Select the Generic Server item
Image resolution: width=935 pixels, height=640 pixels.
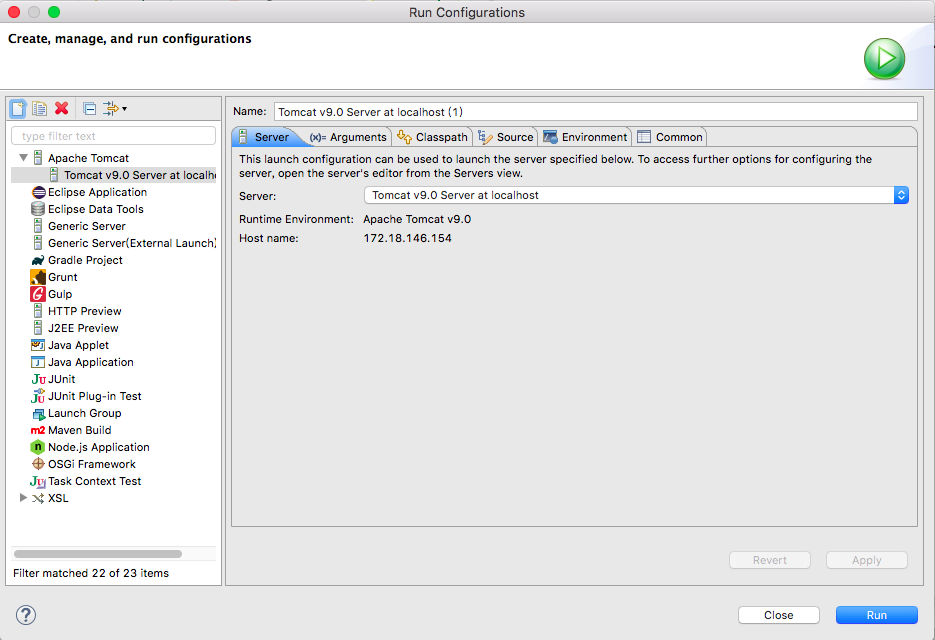click(86, 226)
